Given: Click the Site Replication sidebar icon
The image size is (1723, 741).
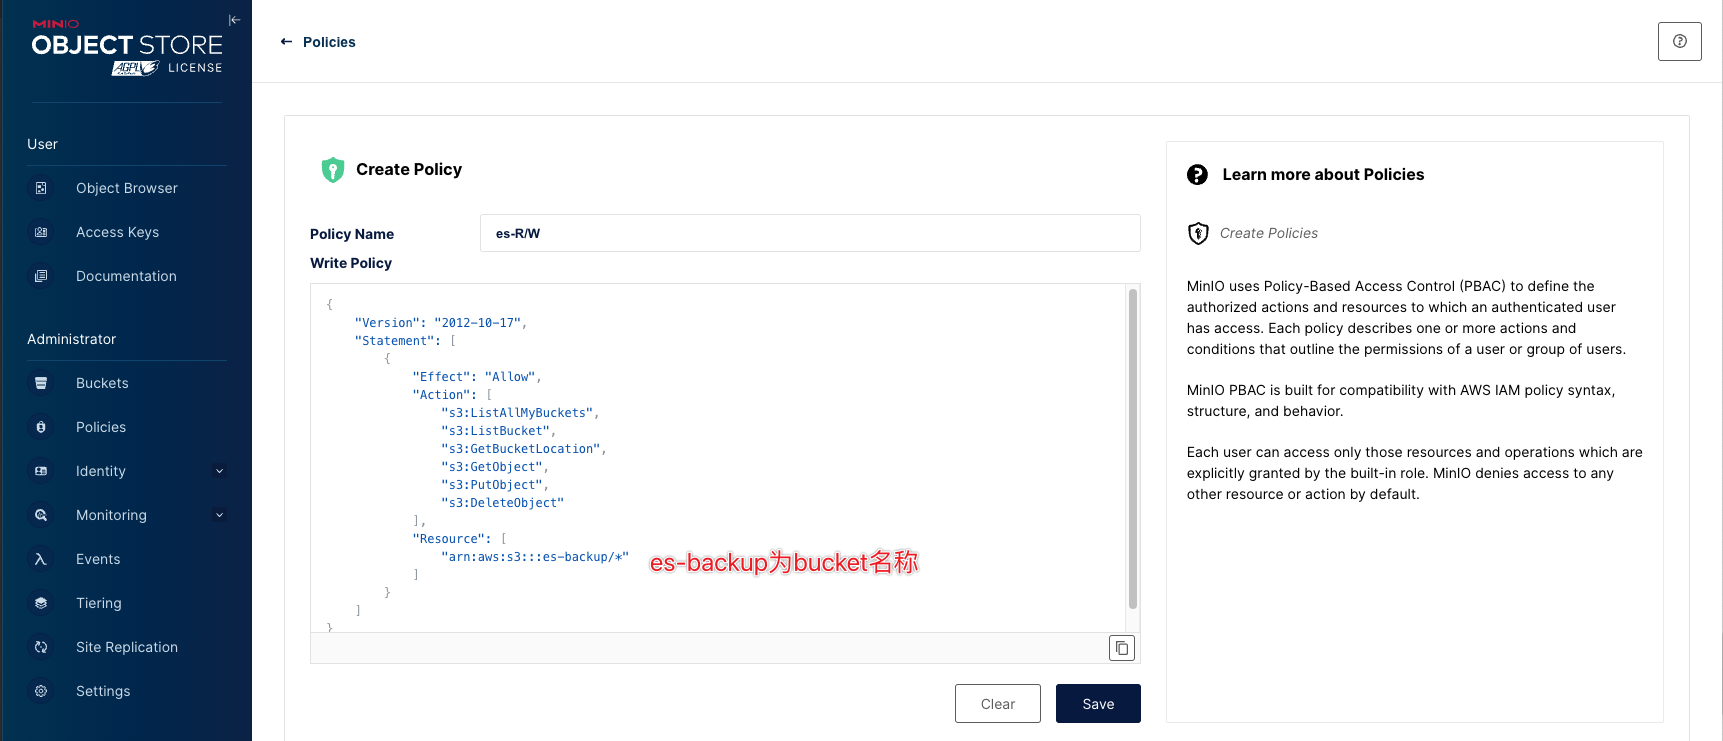Looking at the screenshot, I should pyautogui.click(x=41, y=647).
